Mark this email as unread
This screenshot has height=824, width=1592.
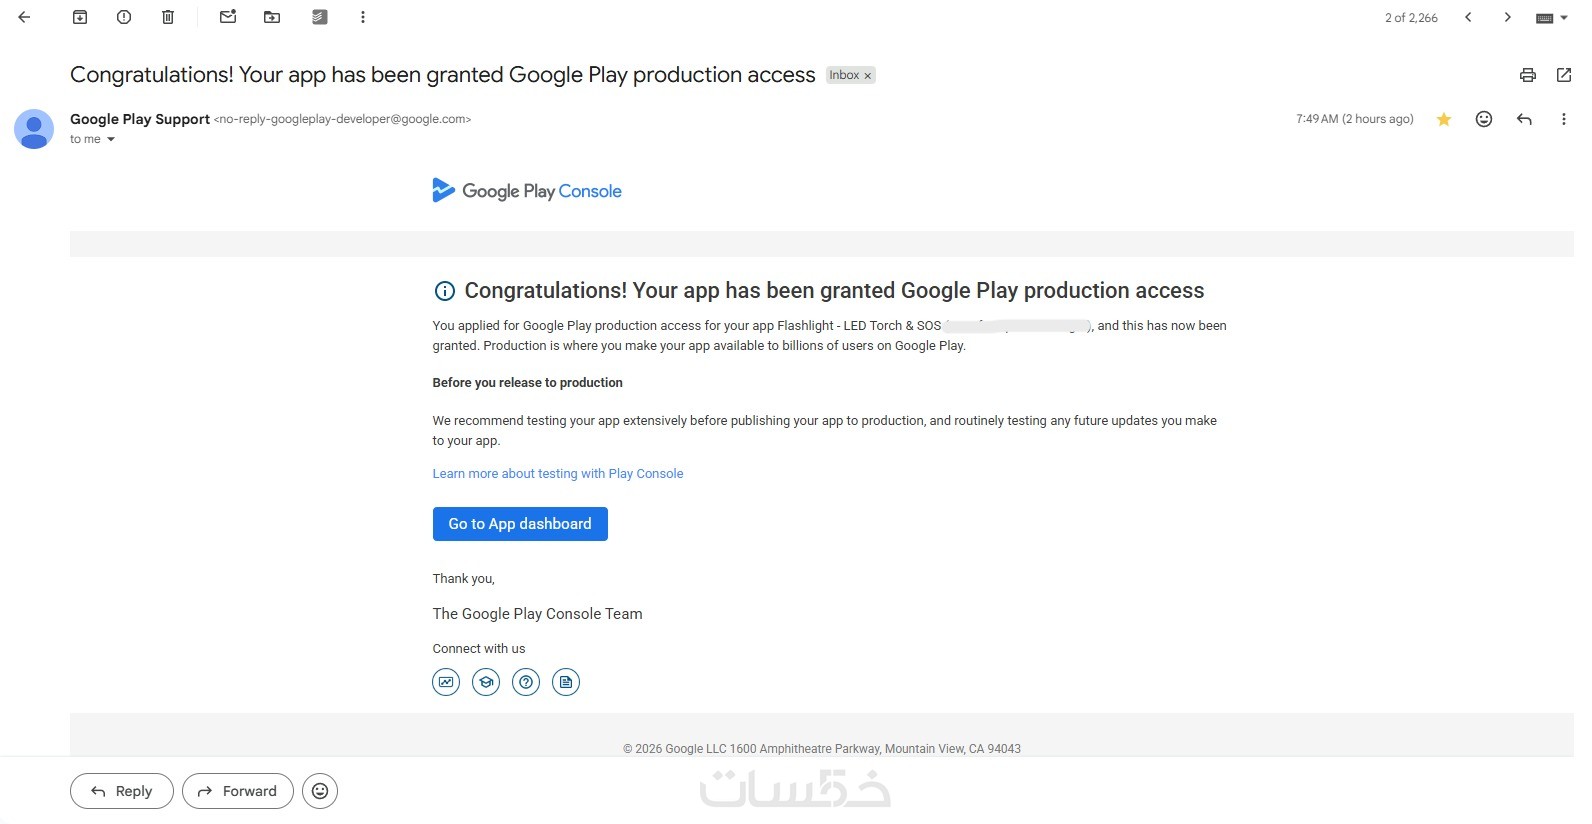point(228,17)
